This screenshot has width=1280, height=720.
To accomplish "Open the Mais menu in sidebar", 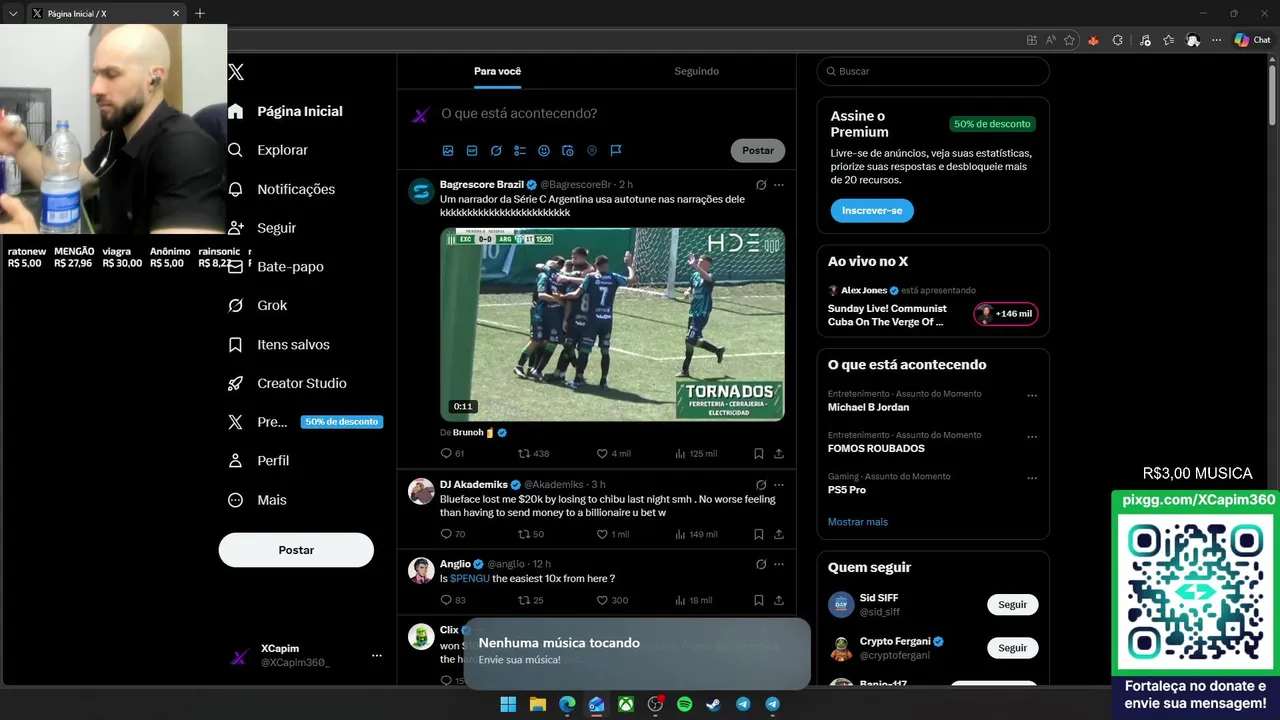I will point(256,500).
